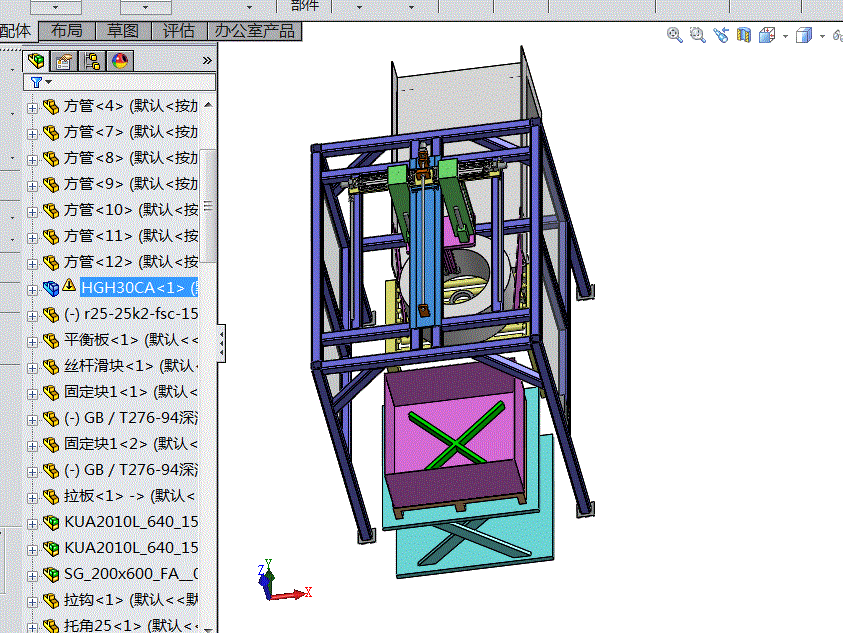843x633 pixels.
Task: Expand the 平衡板<1> tree node
Action: click(x=32, y=342)
